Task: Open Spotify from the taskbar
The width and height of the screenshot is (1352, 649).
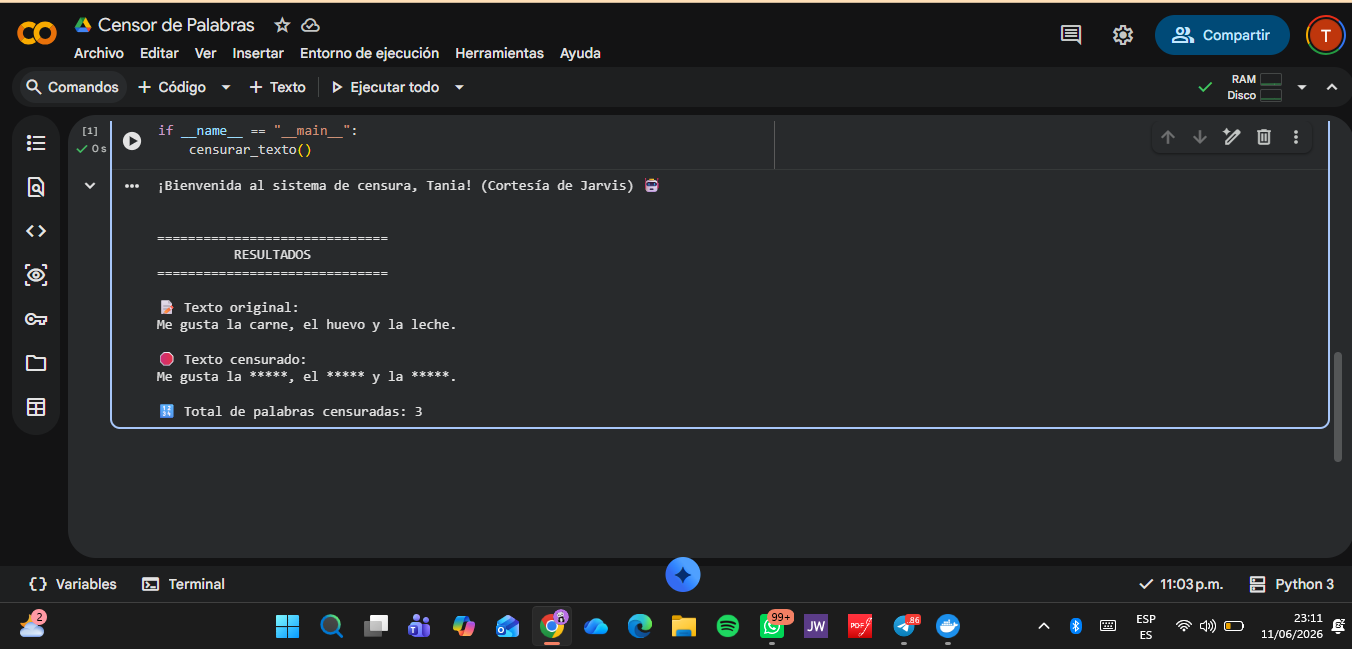Action: [728, 626]
